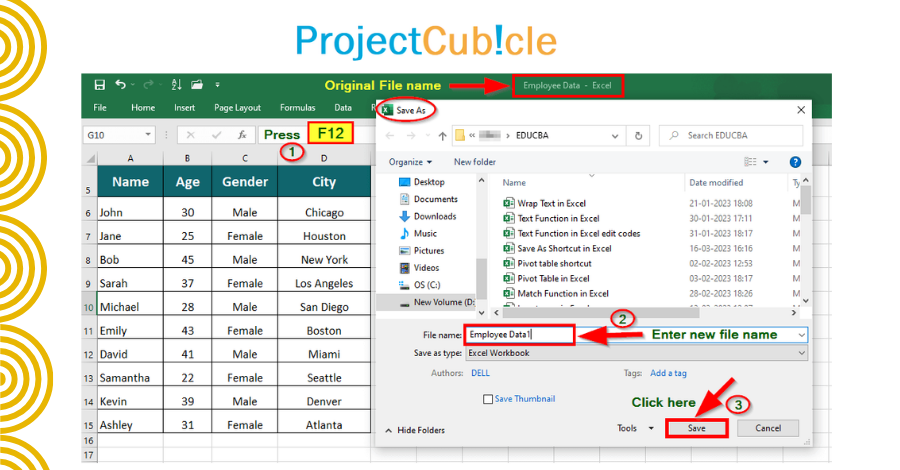
Task: Click the Save icon in Excel's quick access toolbar
Action: coord(99,85)
